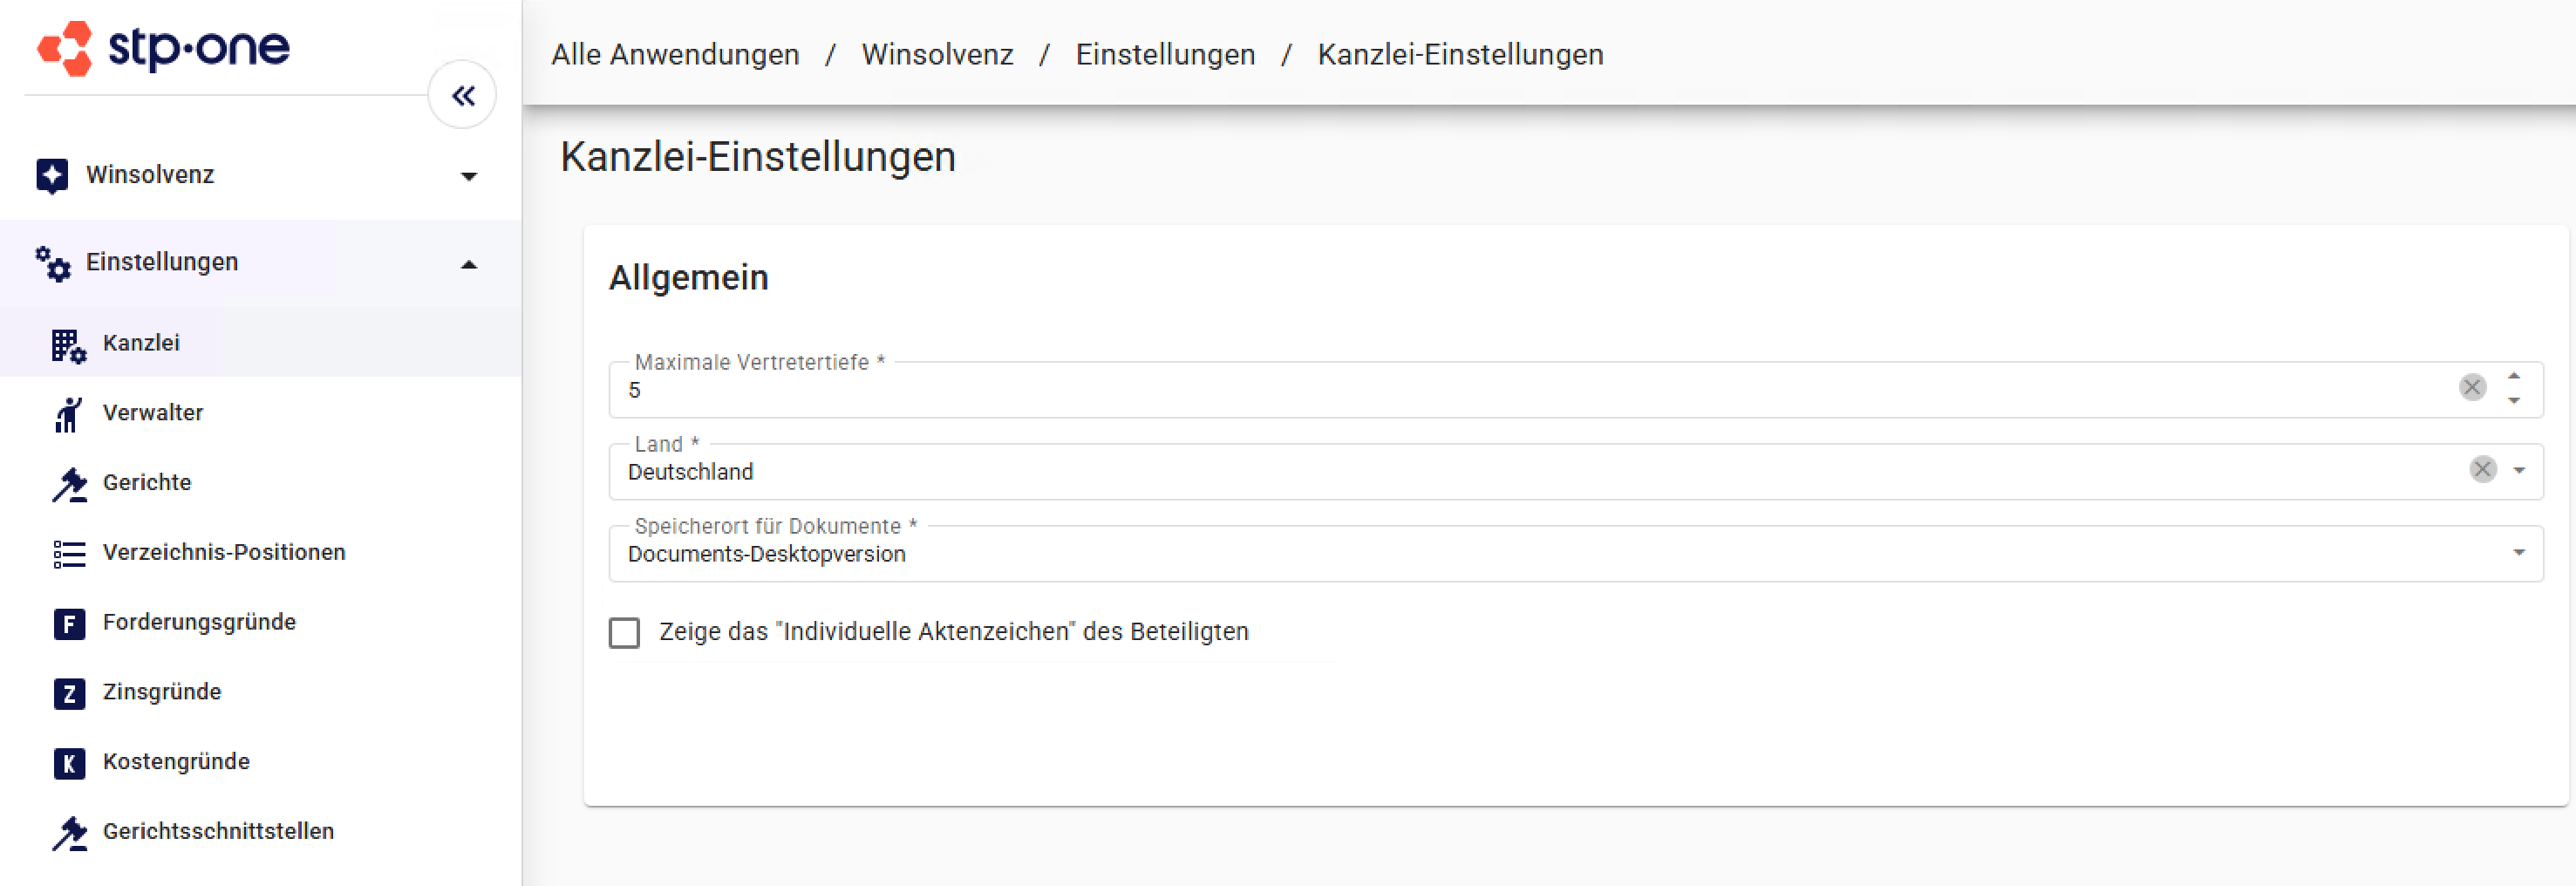The height and width of the screenshot is (886, 2576).
Task: Clear the Maximale Vertretertiefe value
Action: [x=2472, y=387]
